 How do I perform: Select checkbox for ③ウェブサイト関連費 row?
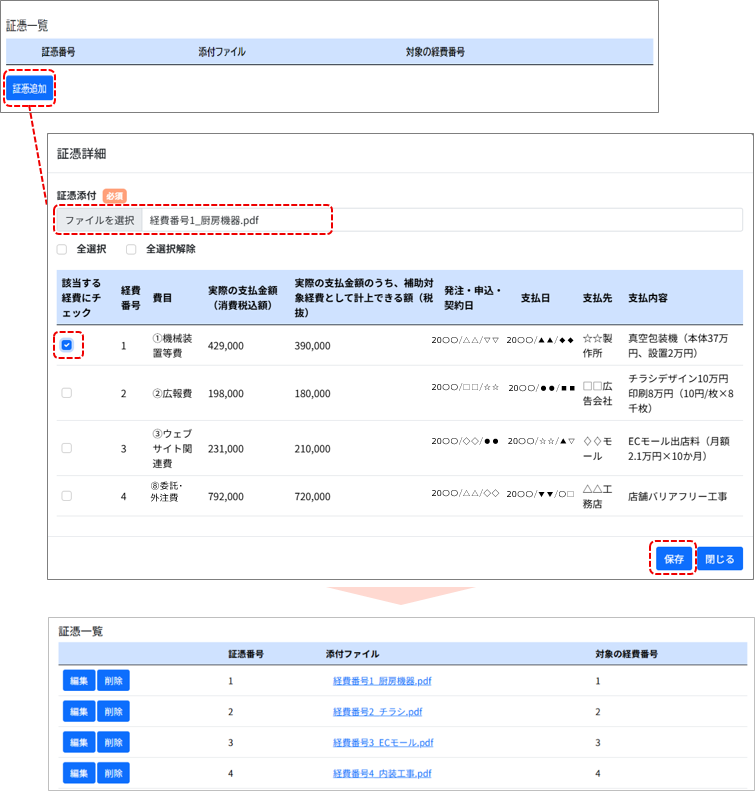point(66,448)
